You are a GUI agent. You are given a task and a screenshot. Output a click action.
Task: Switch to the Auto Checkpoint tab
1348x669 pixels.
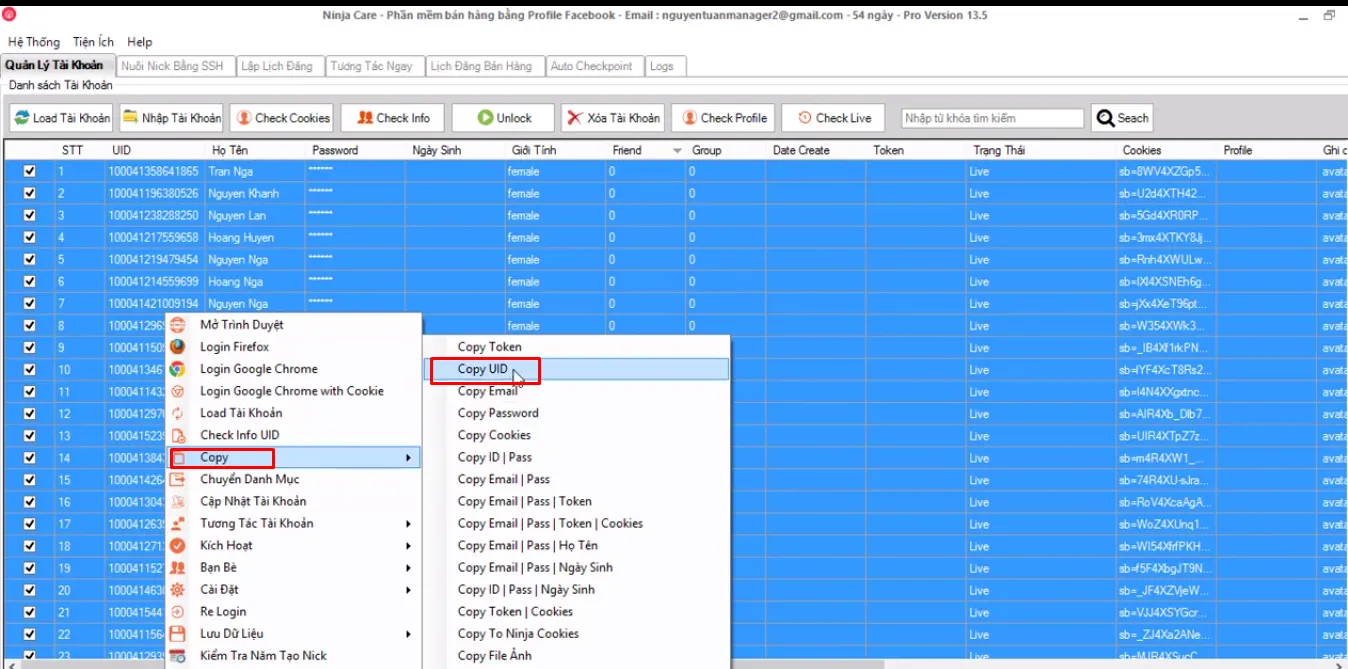tap(594, 65)
